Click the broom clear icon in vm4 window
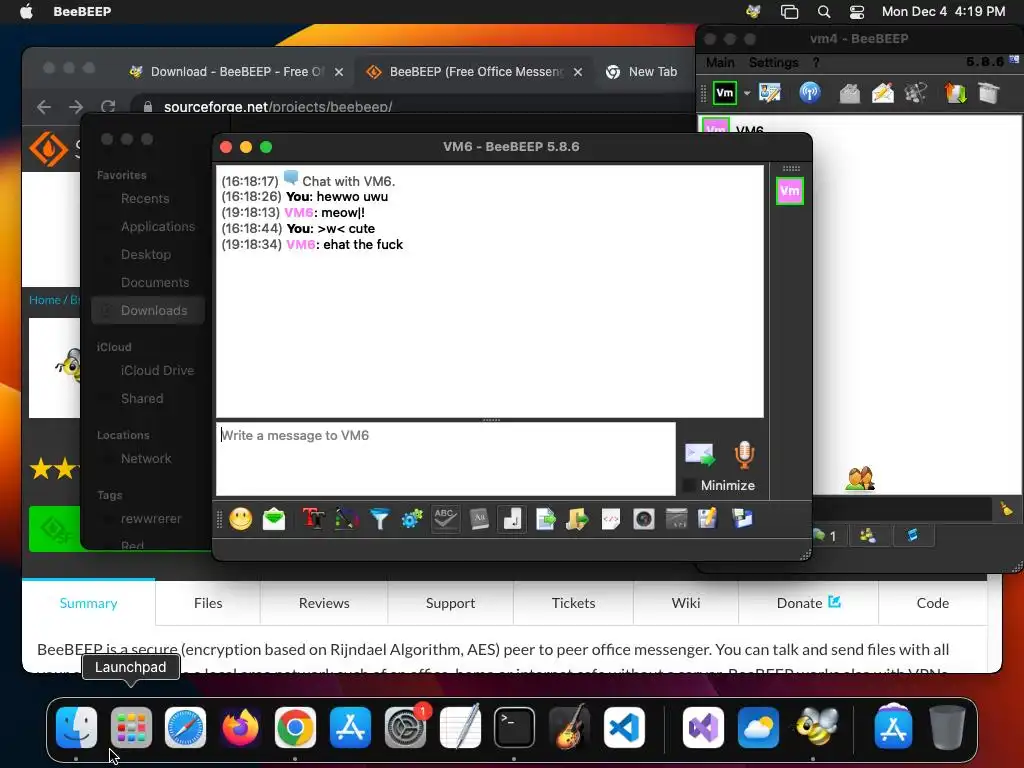Screen dimensions: 1024x768 click(1006, 509)
